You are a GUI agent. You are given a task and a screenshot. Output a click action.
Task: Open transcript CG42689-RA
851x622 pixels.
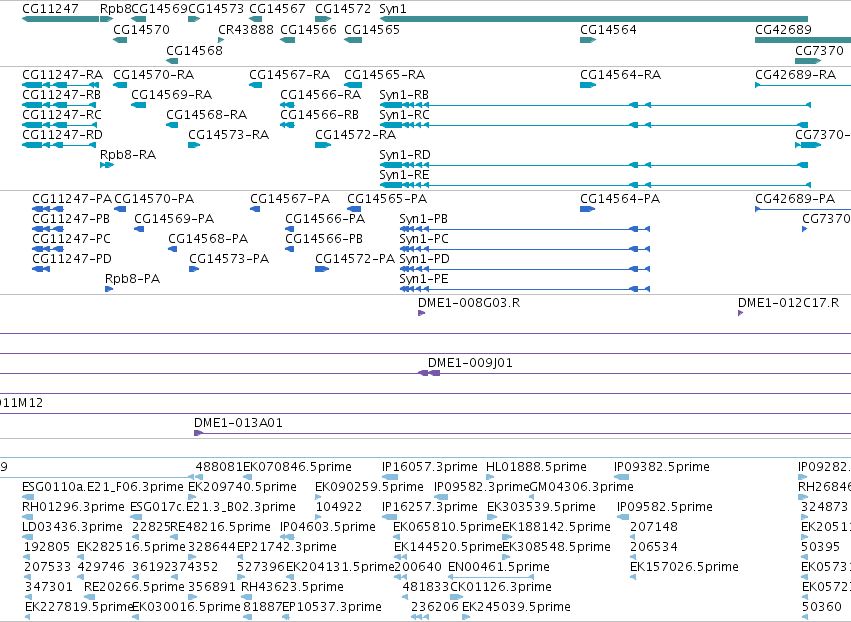pos(796,74)
